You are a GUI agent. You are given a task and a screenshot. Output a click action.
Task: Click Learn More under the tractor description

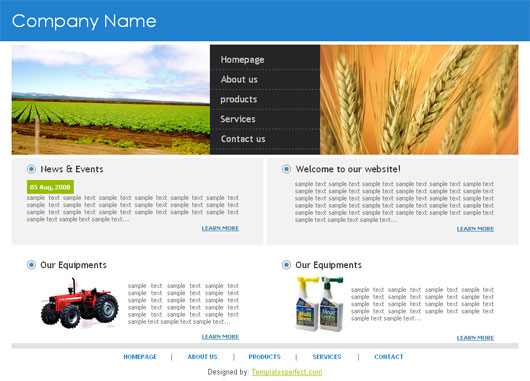click(x=220, y=337)
